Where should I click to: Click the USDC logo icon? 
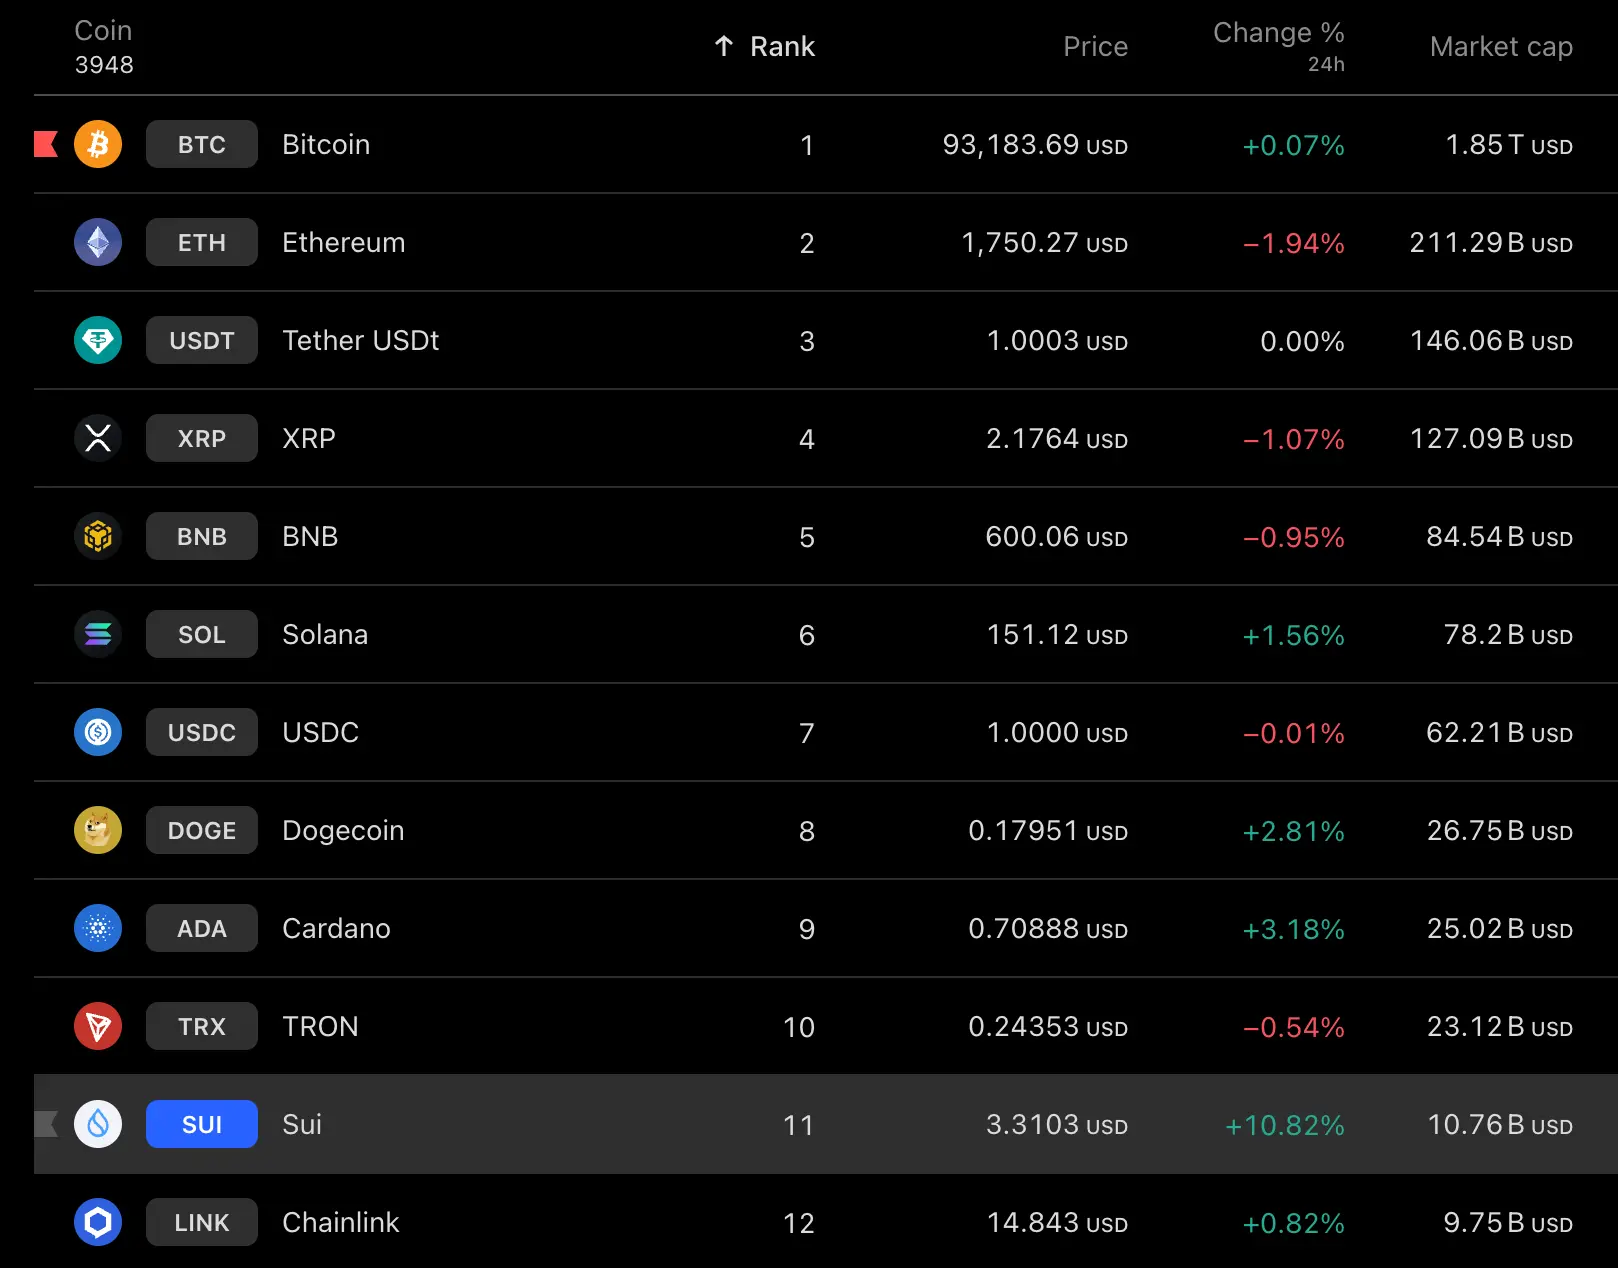click(98, 732)
